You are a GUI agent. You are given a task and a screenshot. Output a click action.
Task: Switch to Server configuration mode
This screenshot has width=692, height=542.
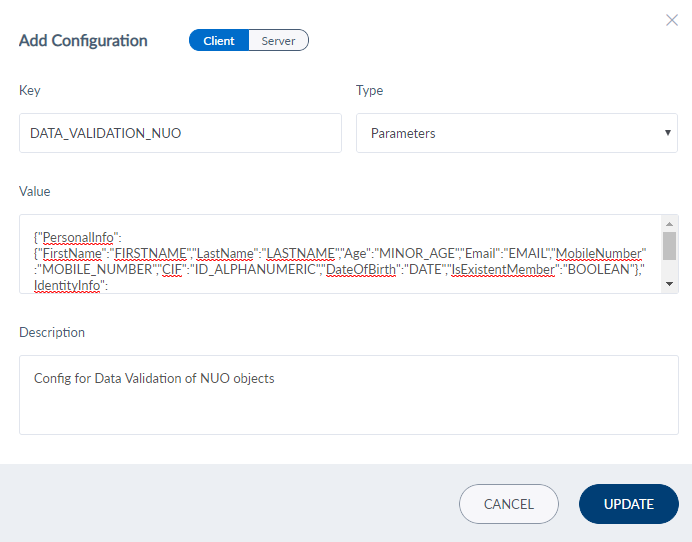point(278,41)
